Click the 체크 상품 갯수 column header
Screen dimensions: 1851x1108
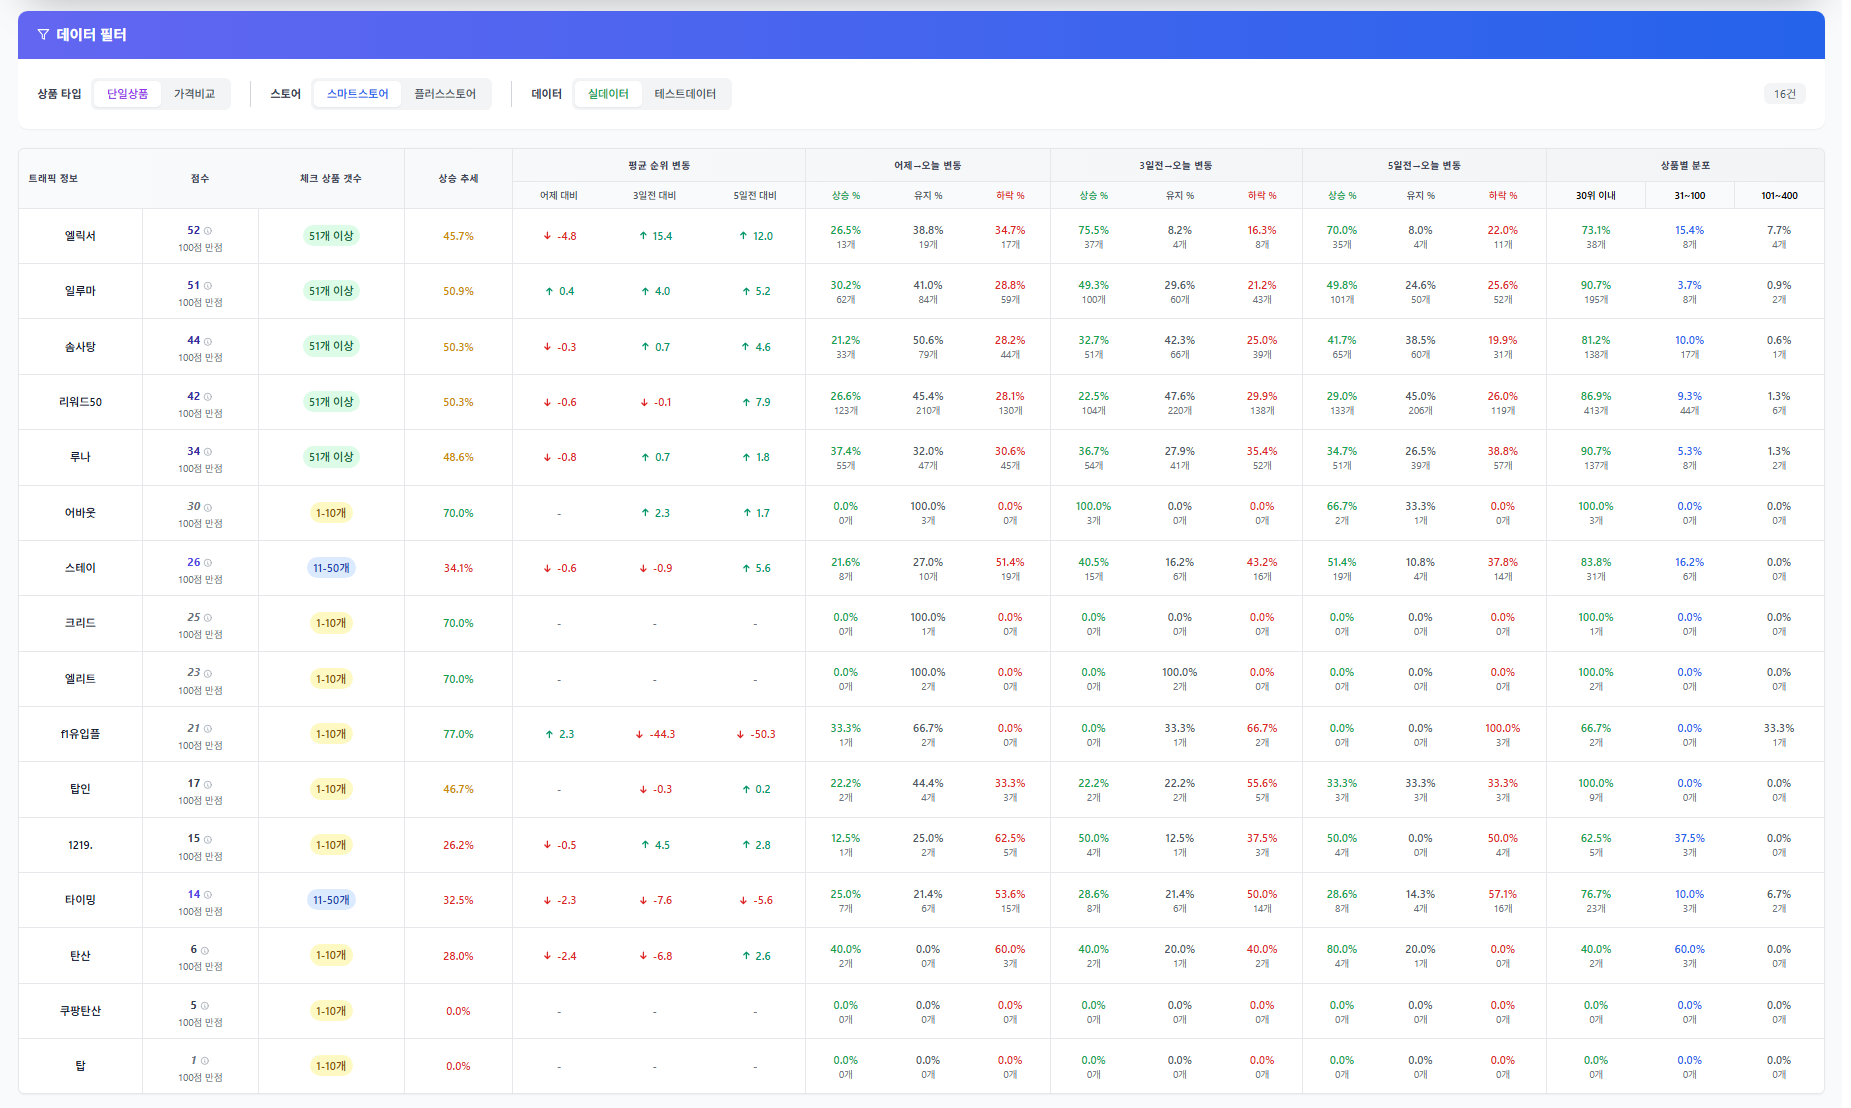coord(331,179)
